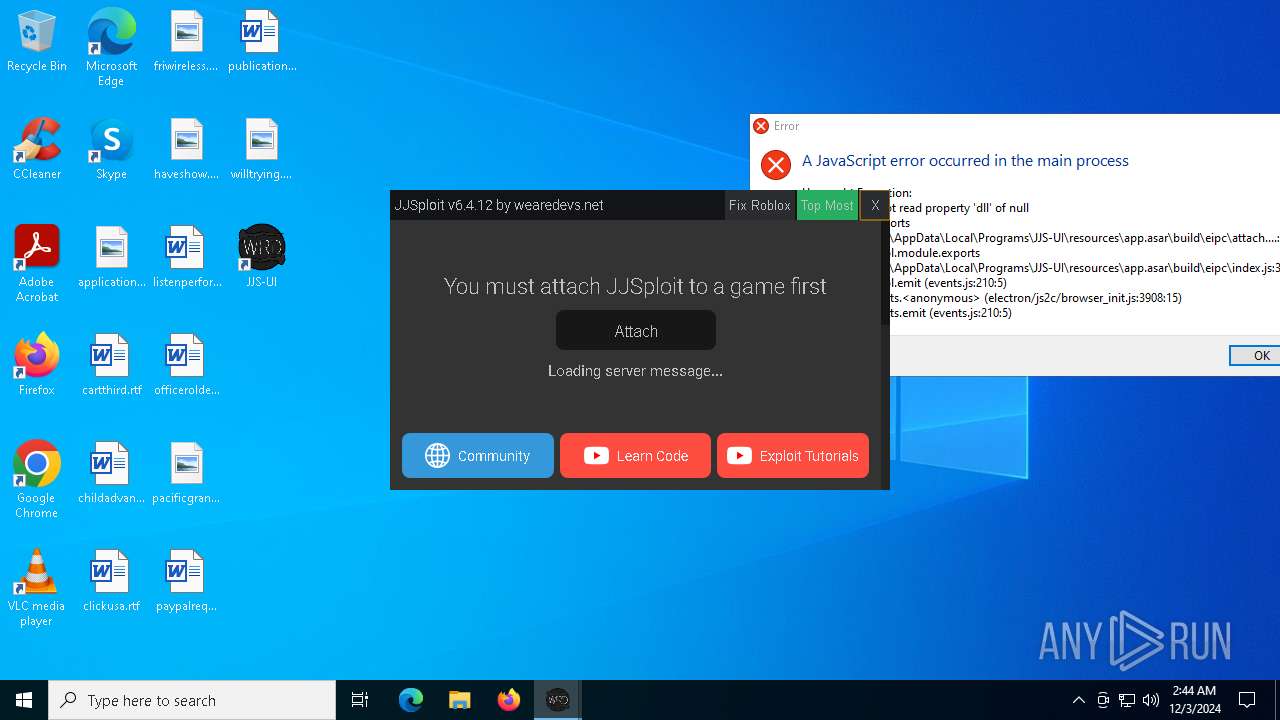This screenshot has width=1280, height=720.
Task: Toggle the Top Most option in JJSploit
Action: 827,205
